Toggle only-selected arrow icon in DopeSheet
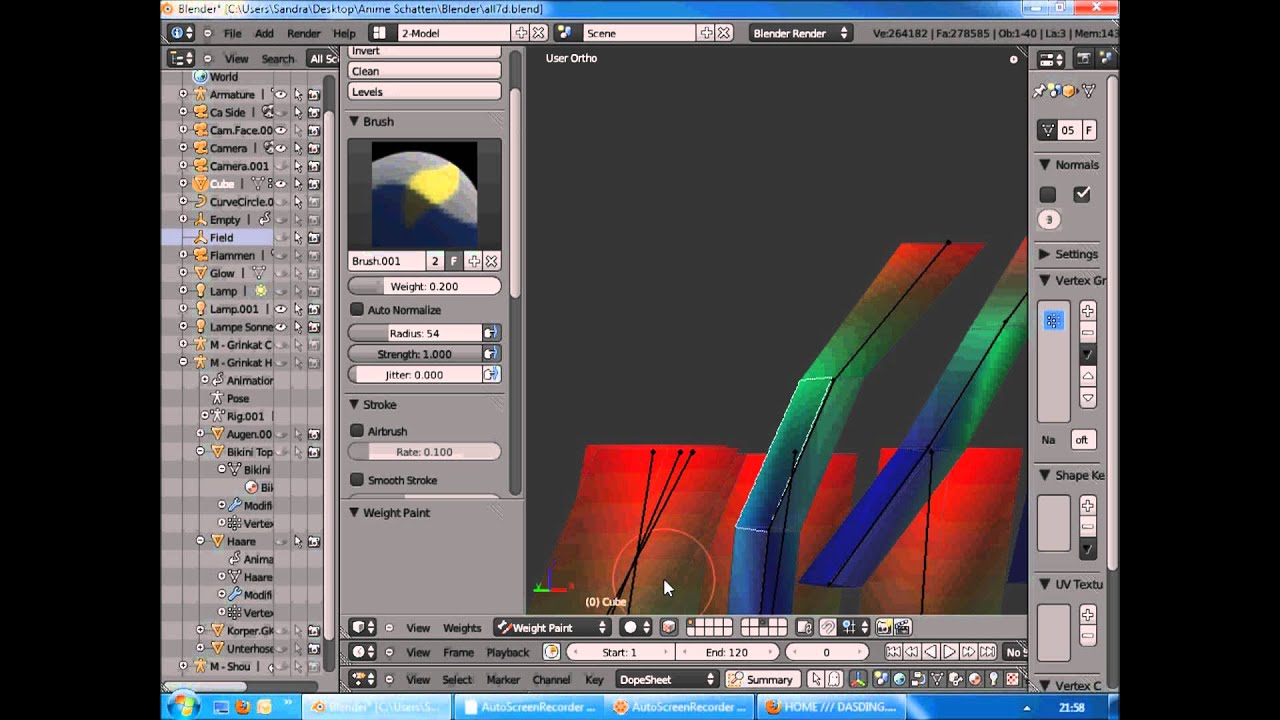This screenshot has height=720, width=1280. (x=816, y=679)
